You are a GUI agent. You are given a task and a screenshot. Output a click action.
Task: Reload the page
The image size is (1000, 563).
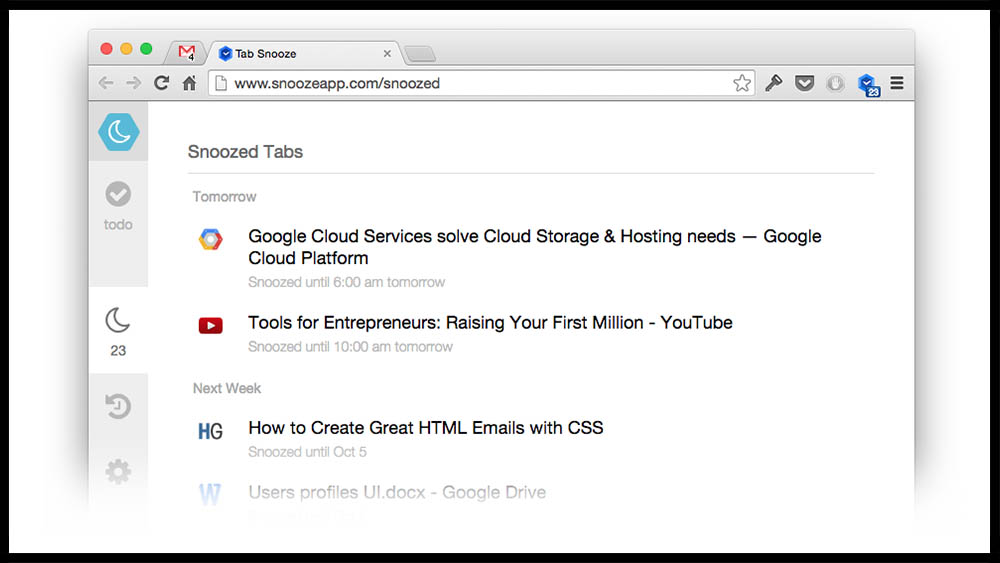161,84
